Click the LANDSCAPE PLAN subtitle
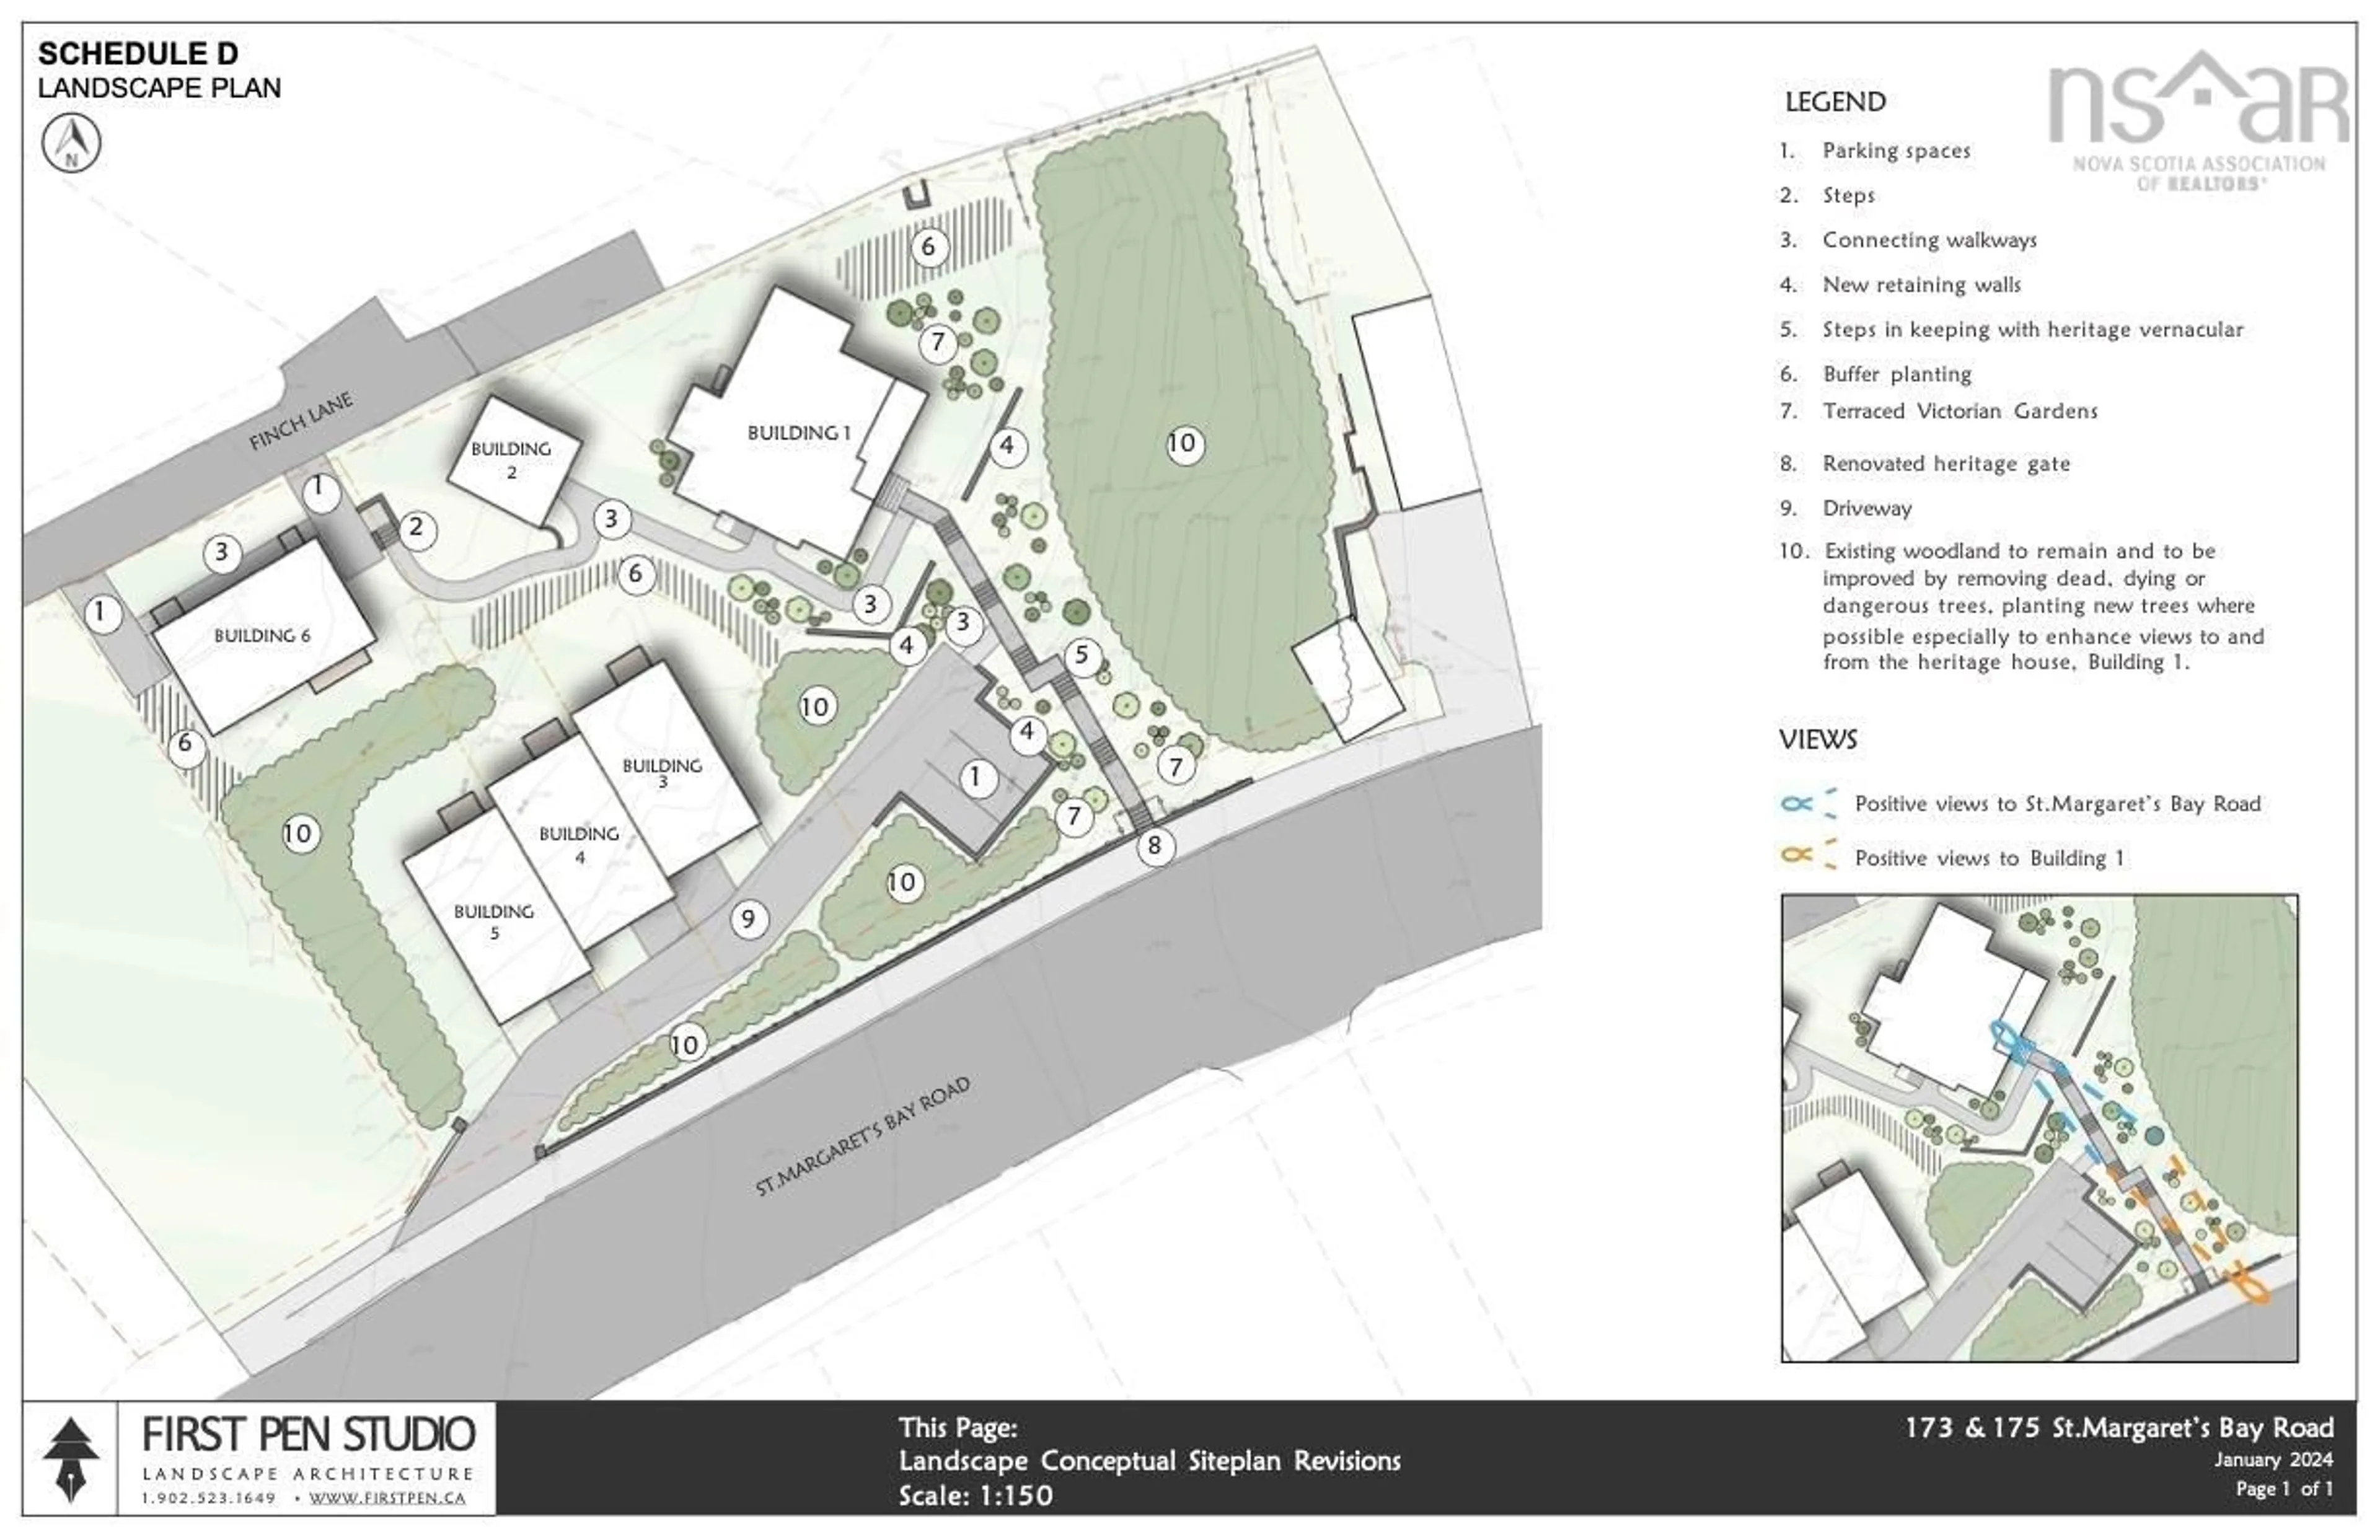This screenshot has width=2380, height=1540. [159, 88]
